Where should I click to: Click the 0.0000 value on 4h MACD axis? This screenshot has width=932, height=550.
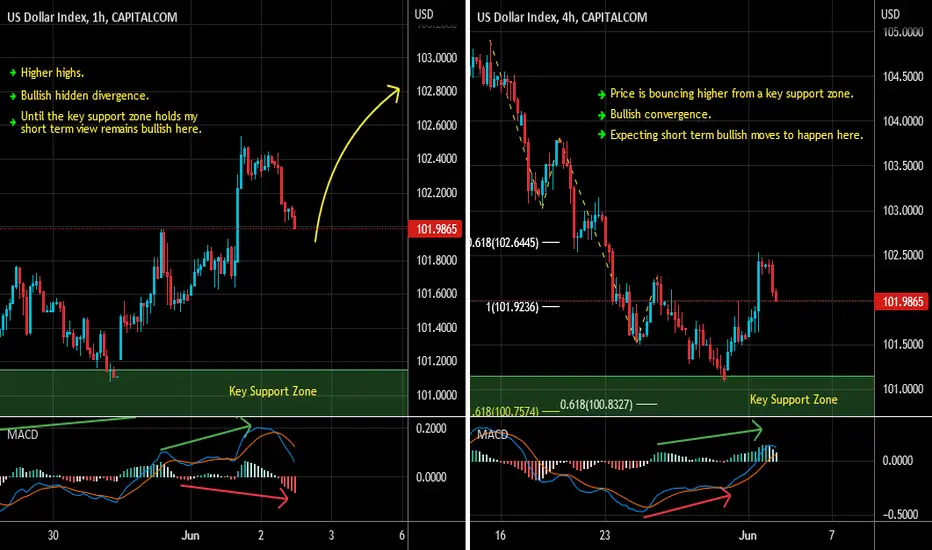click(x=898, y=461)
